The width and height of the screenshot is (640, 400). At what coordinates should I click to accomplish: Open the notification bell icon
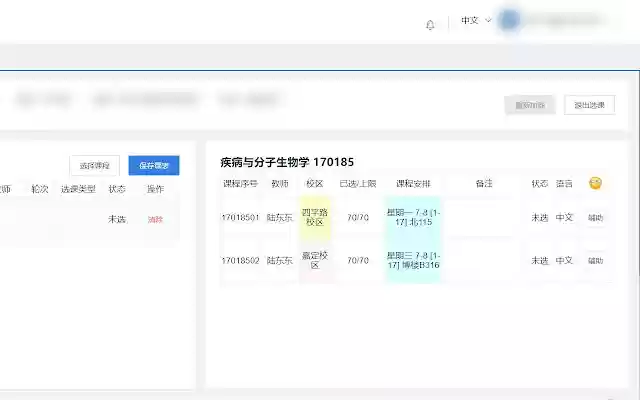tap(430, 25)
